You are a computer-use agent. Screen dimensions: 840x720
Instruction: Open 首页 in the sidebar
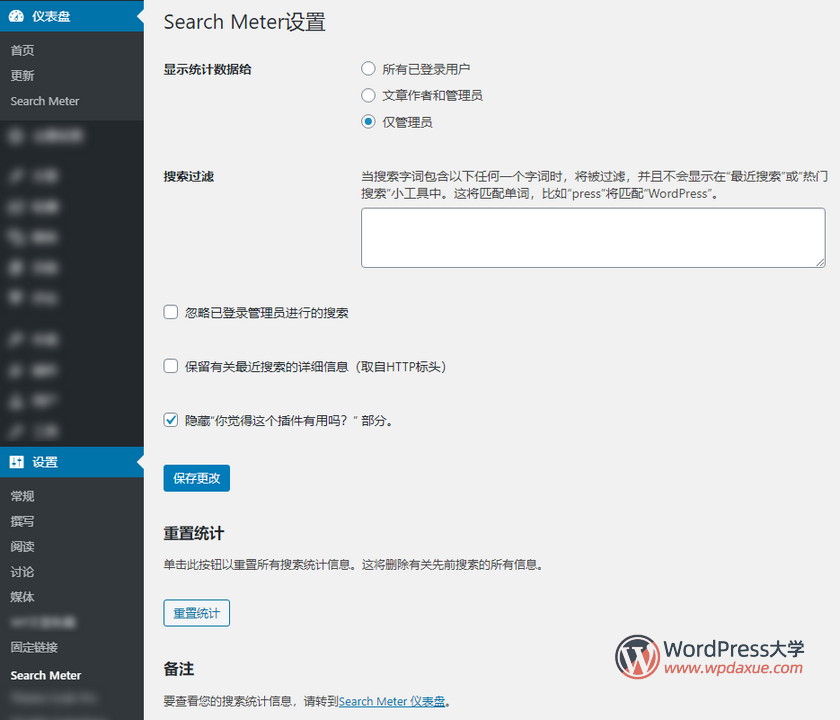[23, 50]
